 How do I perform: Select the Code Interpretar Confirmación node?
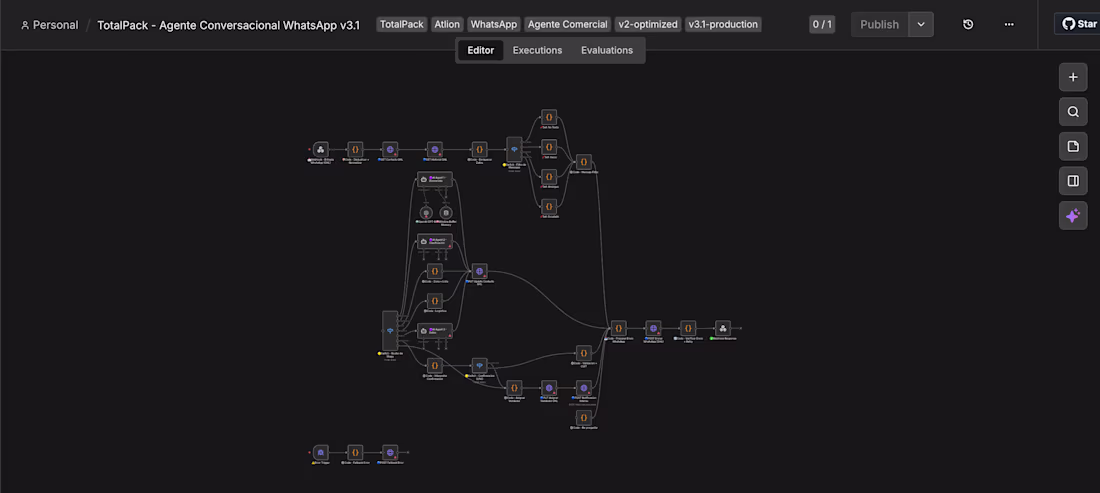pyautogui.click(x=435, y=365)
